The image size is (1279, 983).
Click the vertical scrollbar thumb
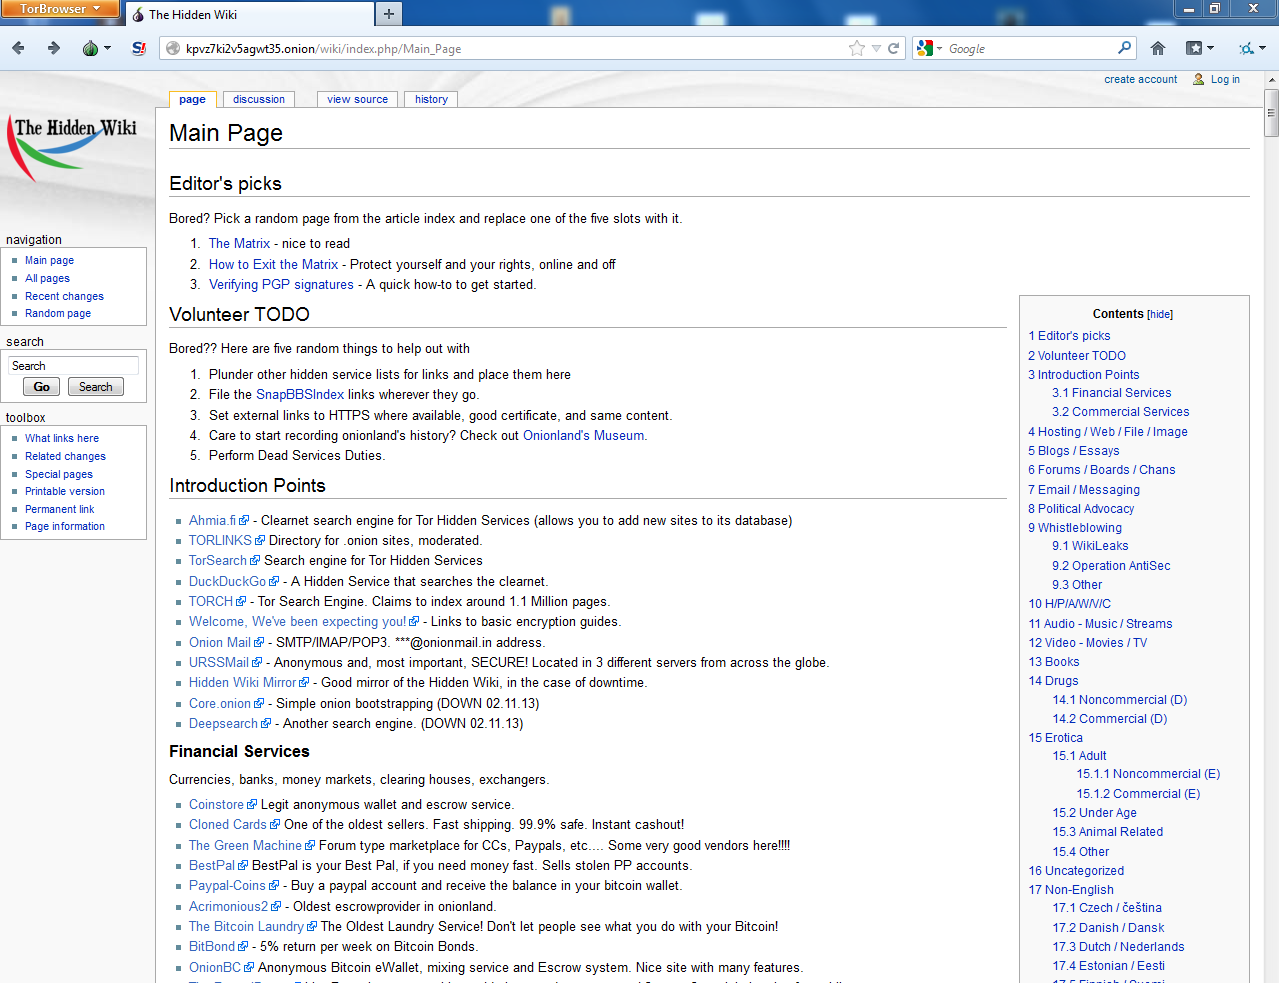tap(1271, 113)
